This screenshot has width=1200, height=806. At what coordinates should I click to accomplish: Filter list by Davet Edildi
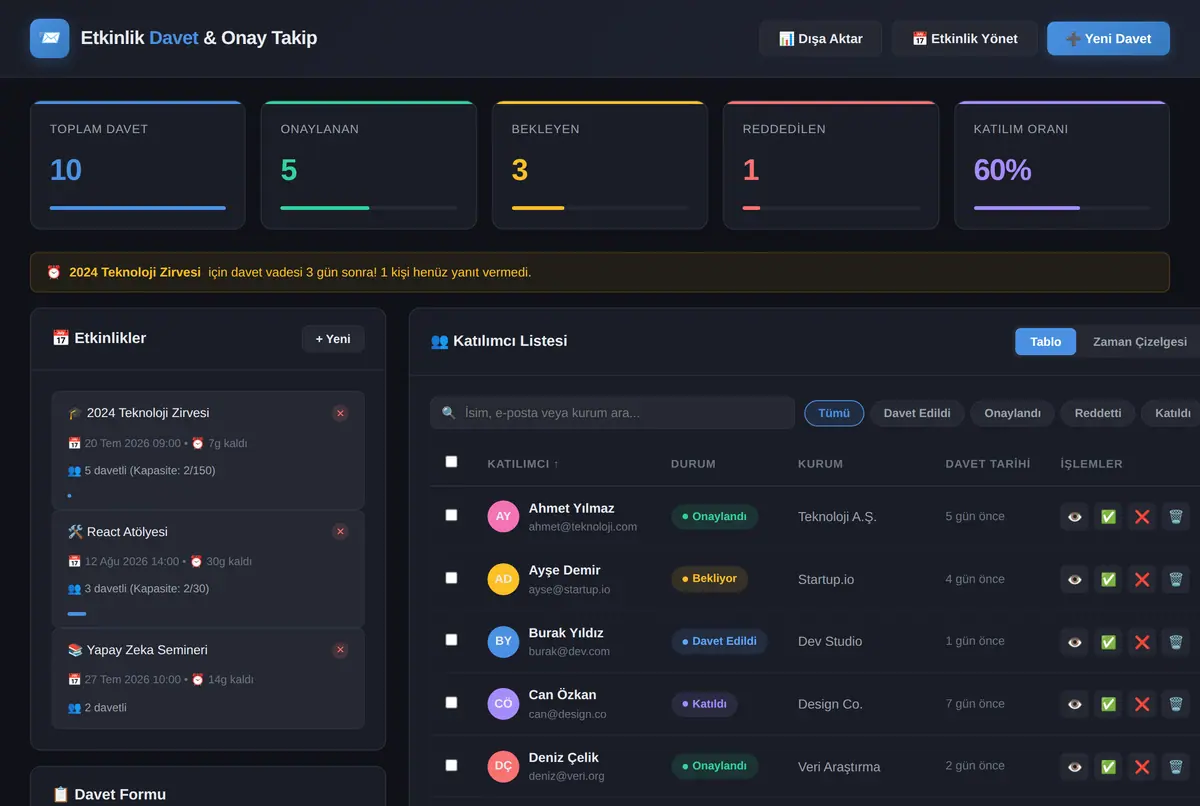pyautogui.click(x=917, y=413)
